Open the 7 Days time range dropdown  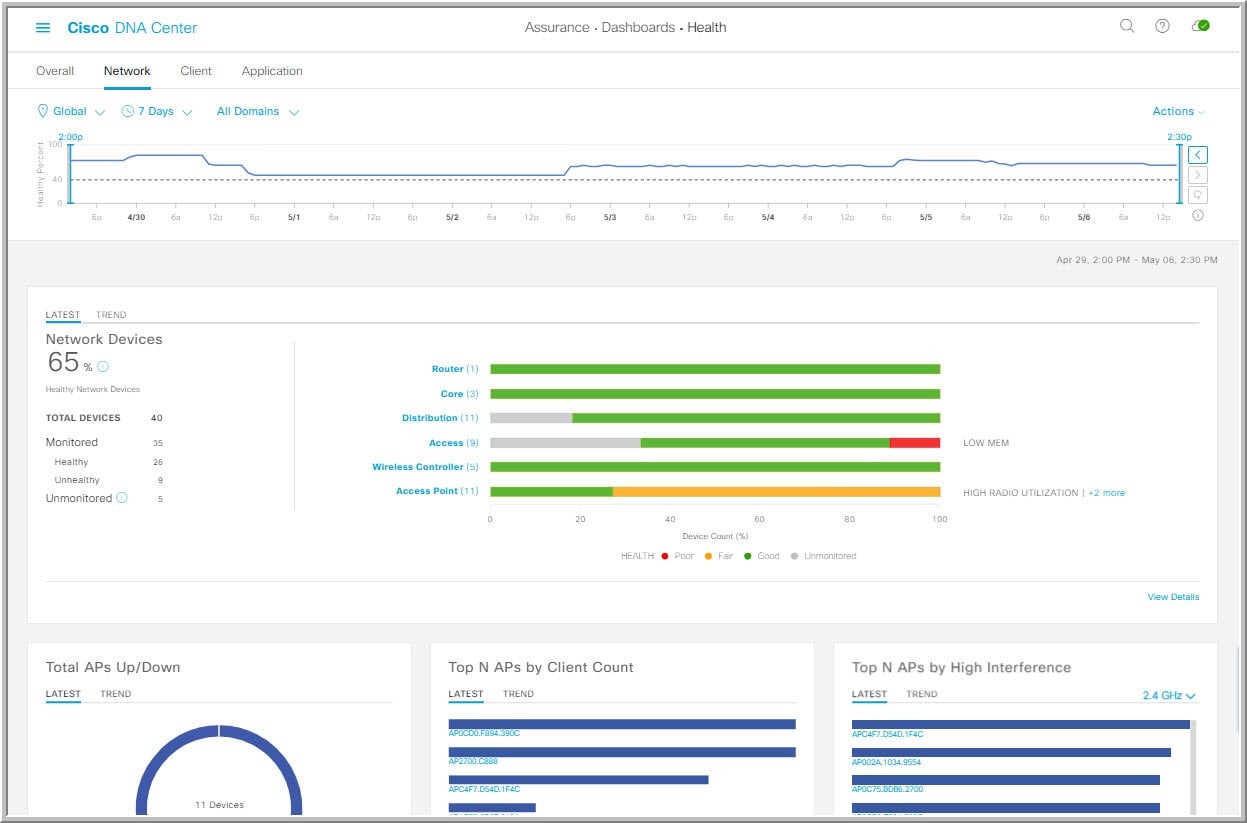pyautogui.click(x=157, y=112)
